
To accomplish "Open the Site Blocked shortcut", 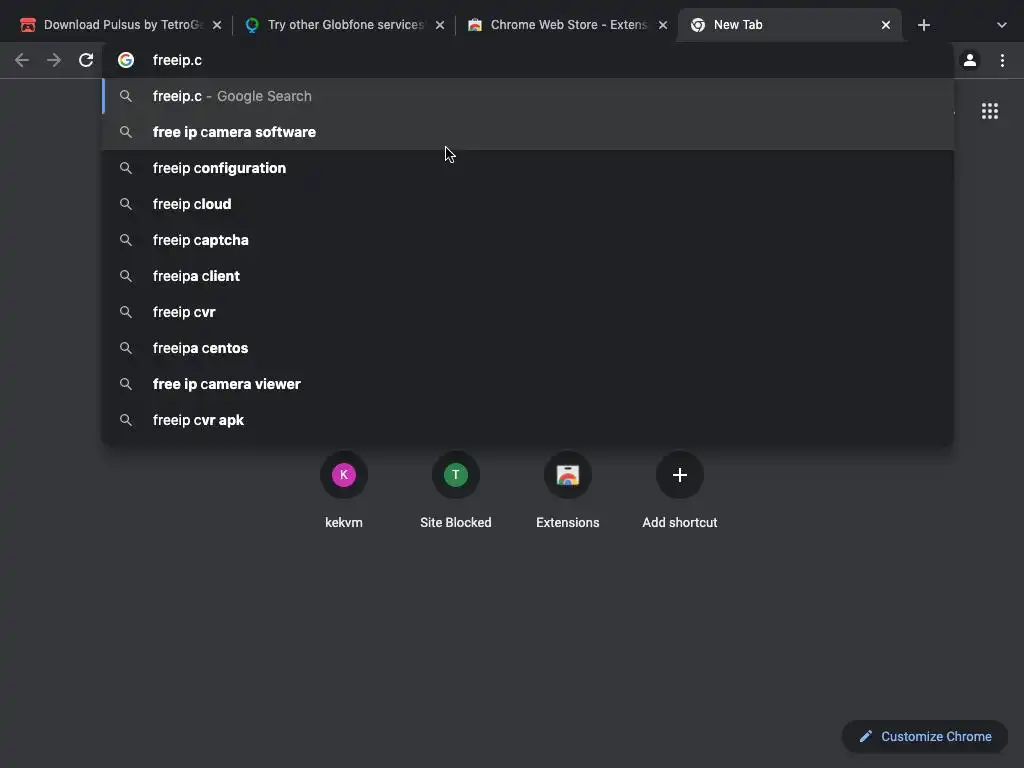I will [456, 490].
